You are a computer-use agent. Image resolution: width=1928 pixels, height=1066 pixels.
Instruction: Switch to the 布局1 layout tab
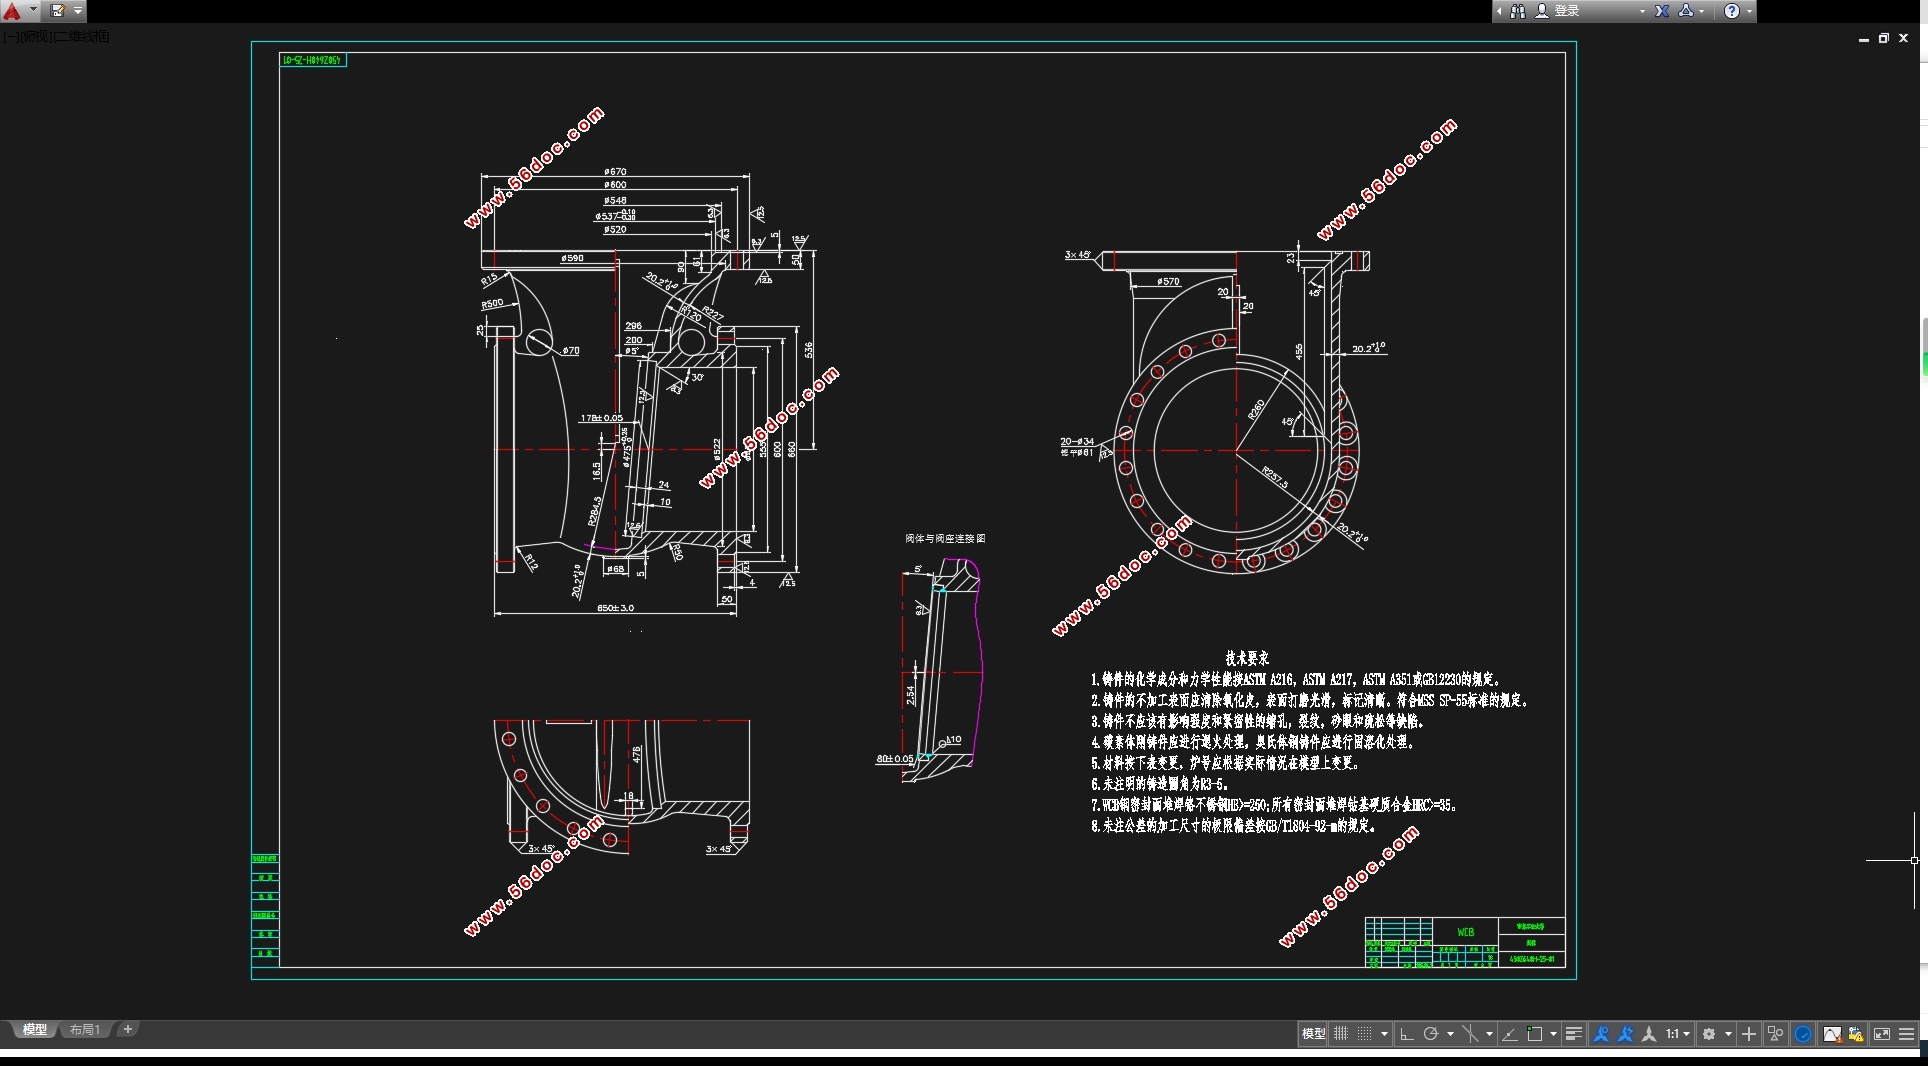coord(85,1030)
